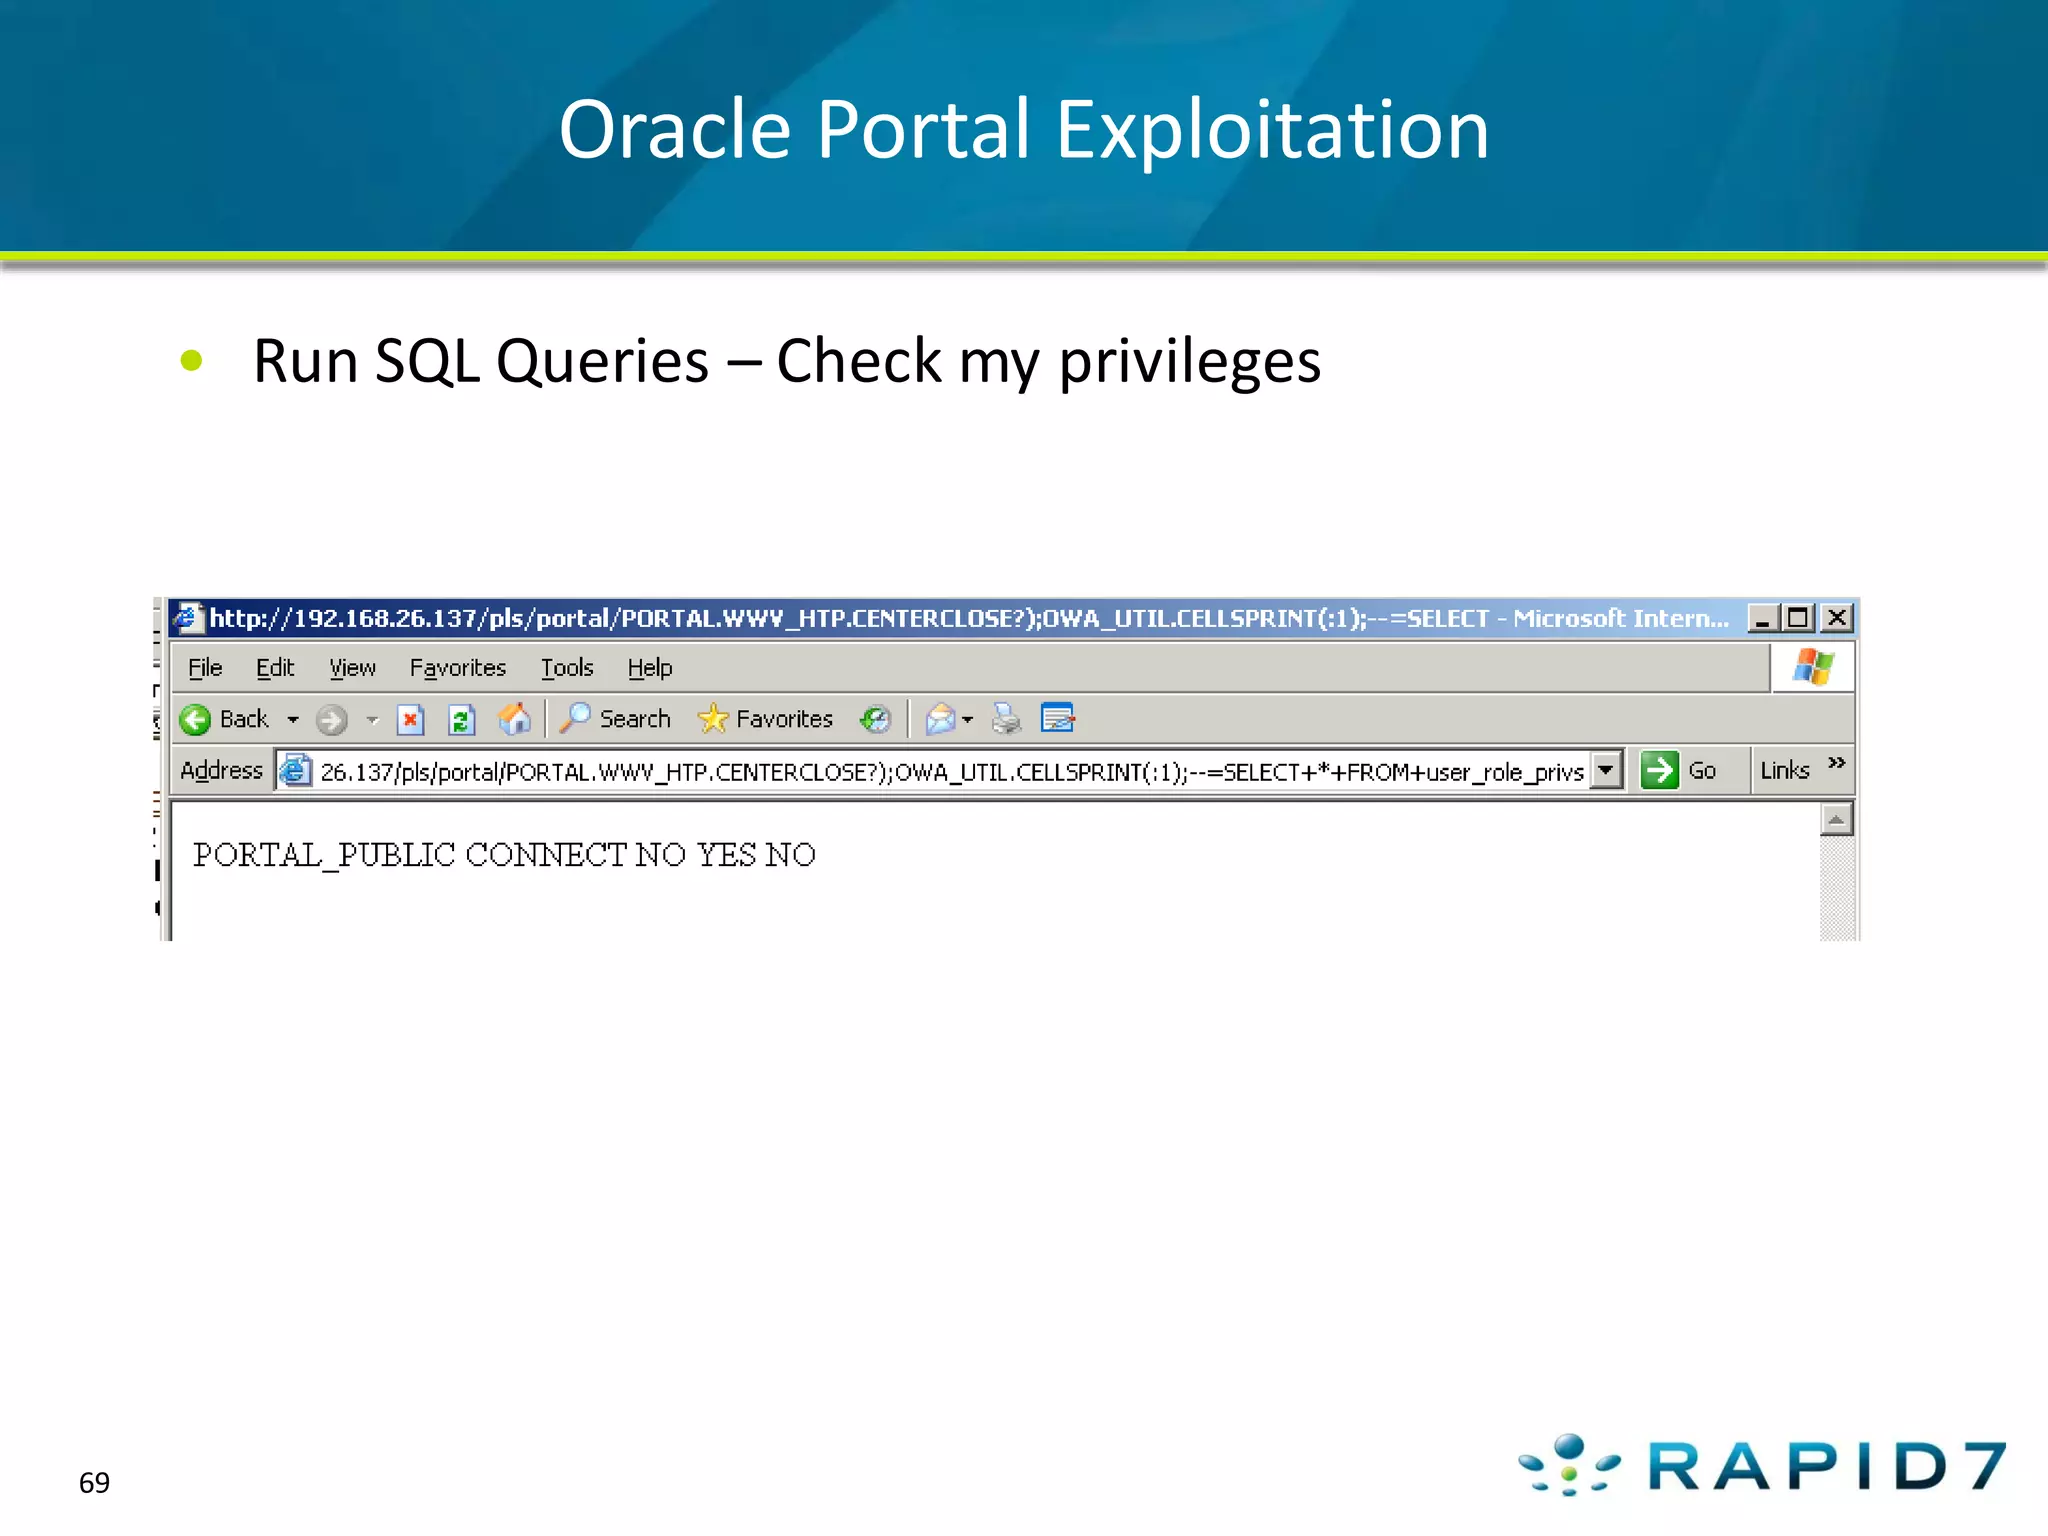Screen dimensions: 2048x1536
Task: Click the red Stop loading icon
Action: point(410,719)
